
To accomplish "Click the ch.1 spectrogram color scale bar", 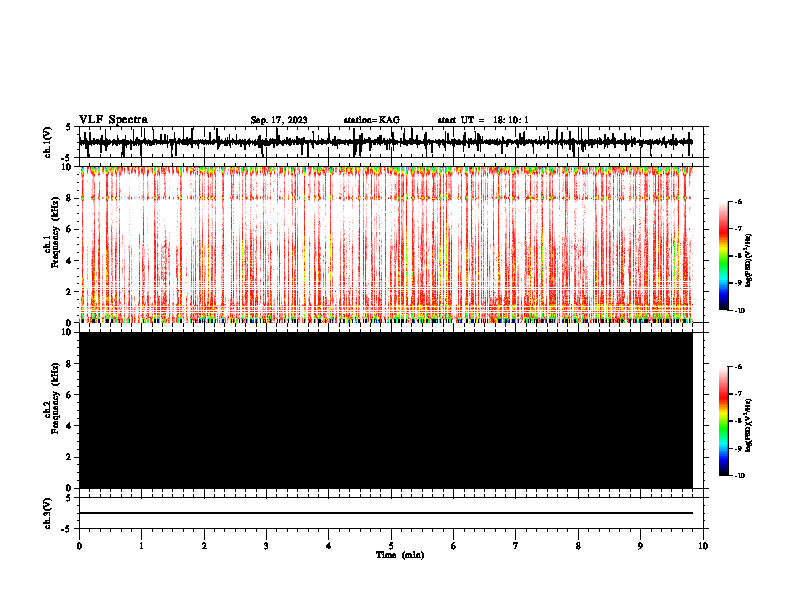I will point(724,256).
